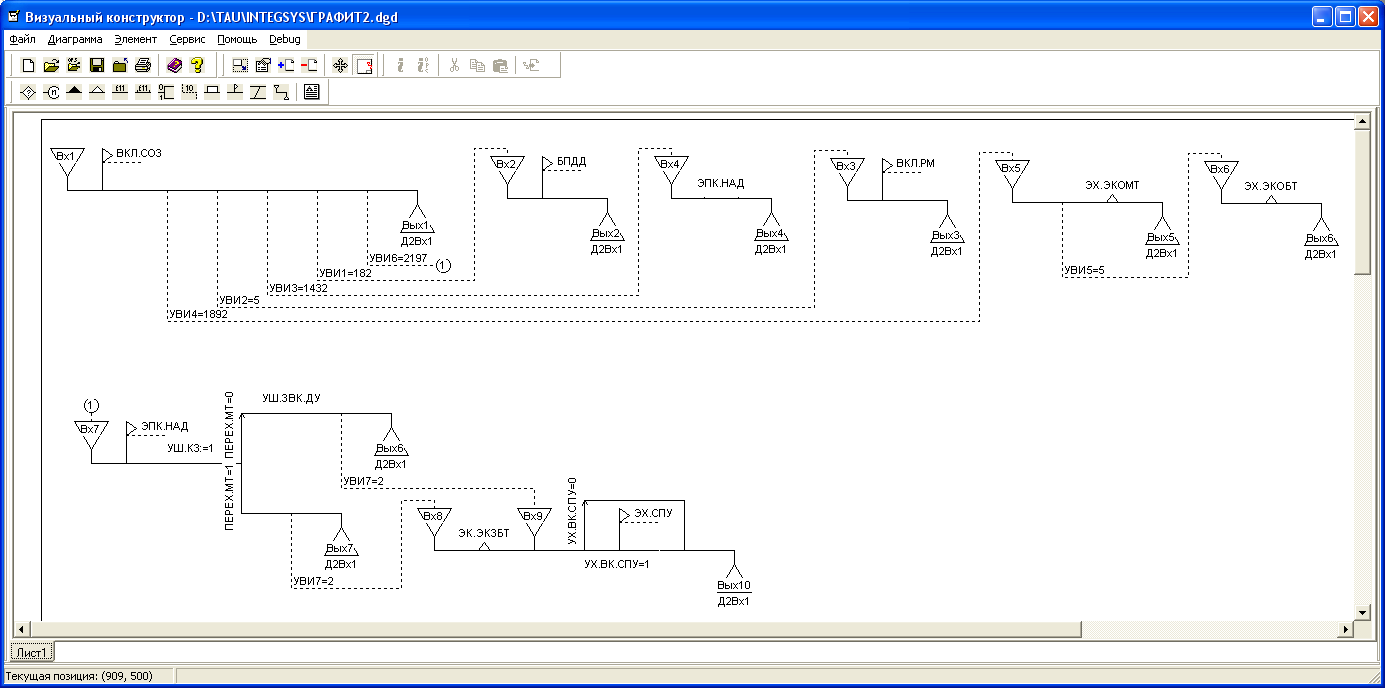The image size is (1386, 689).
Task: Save diagram with the floppy disk icon
Action: (97, 66)
